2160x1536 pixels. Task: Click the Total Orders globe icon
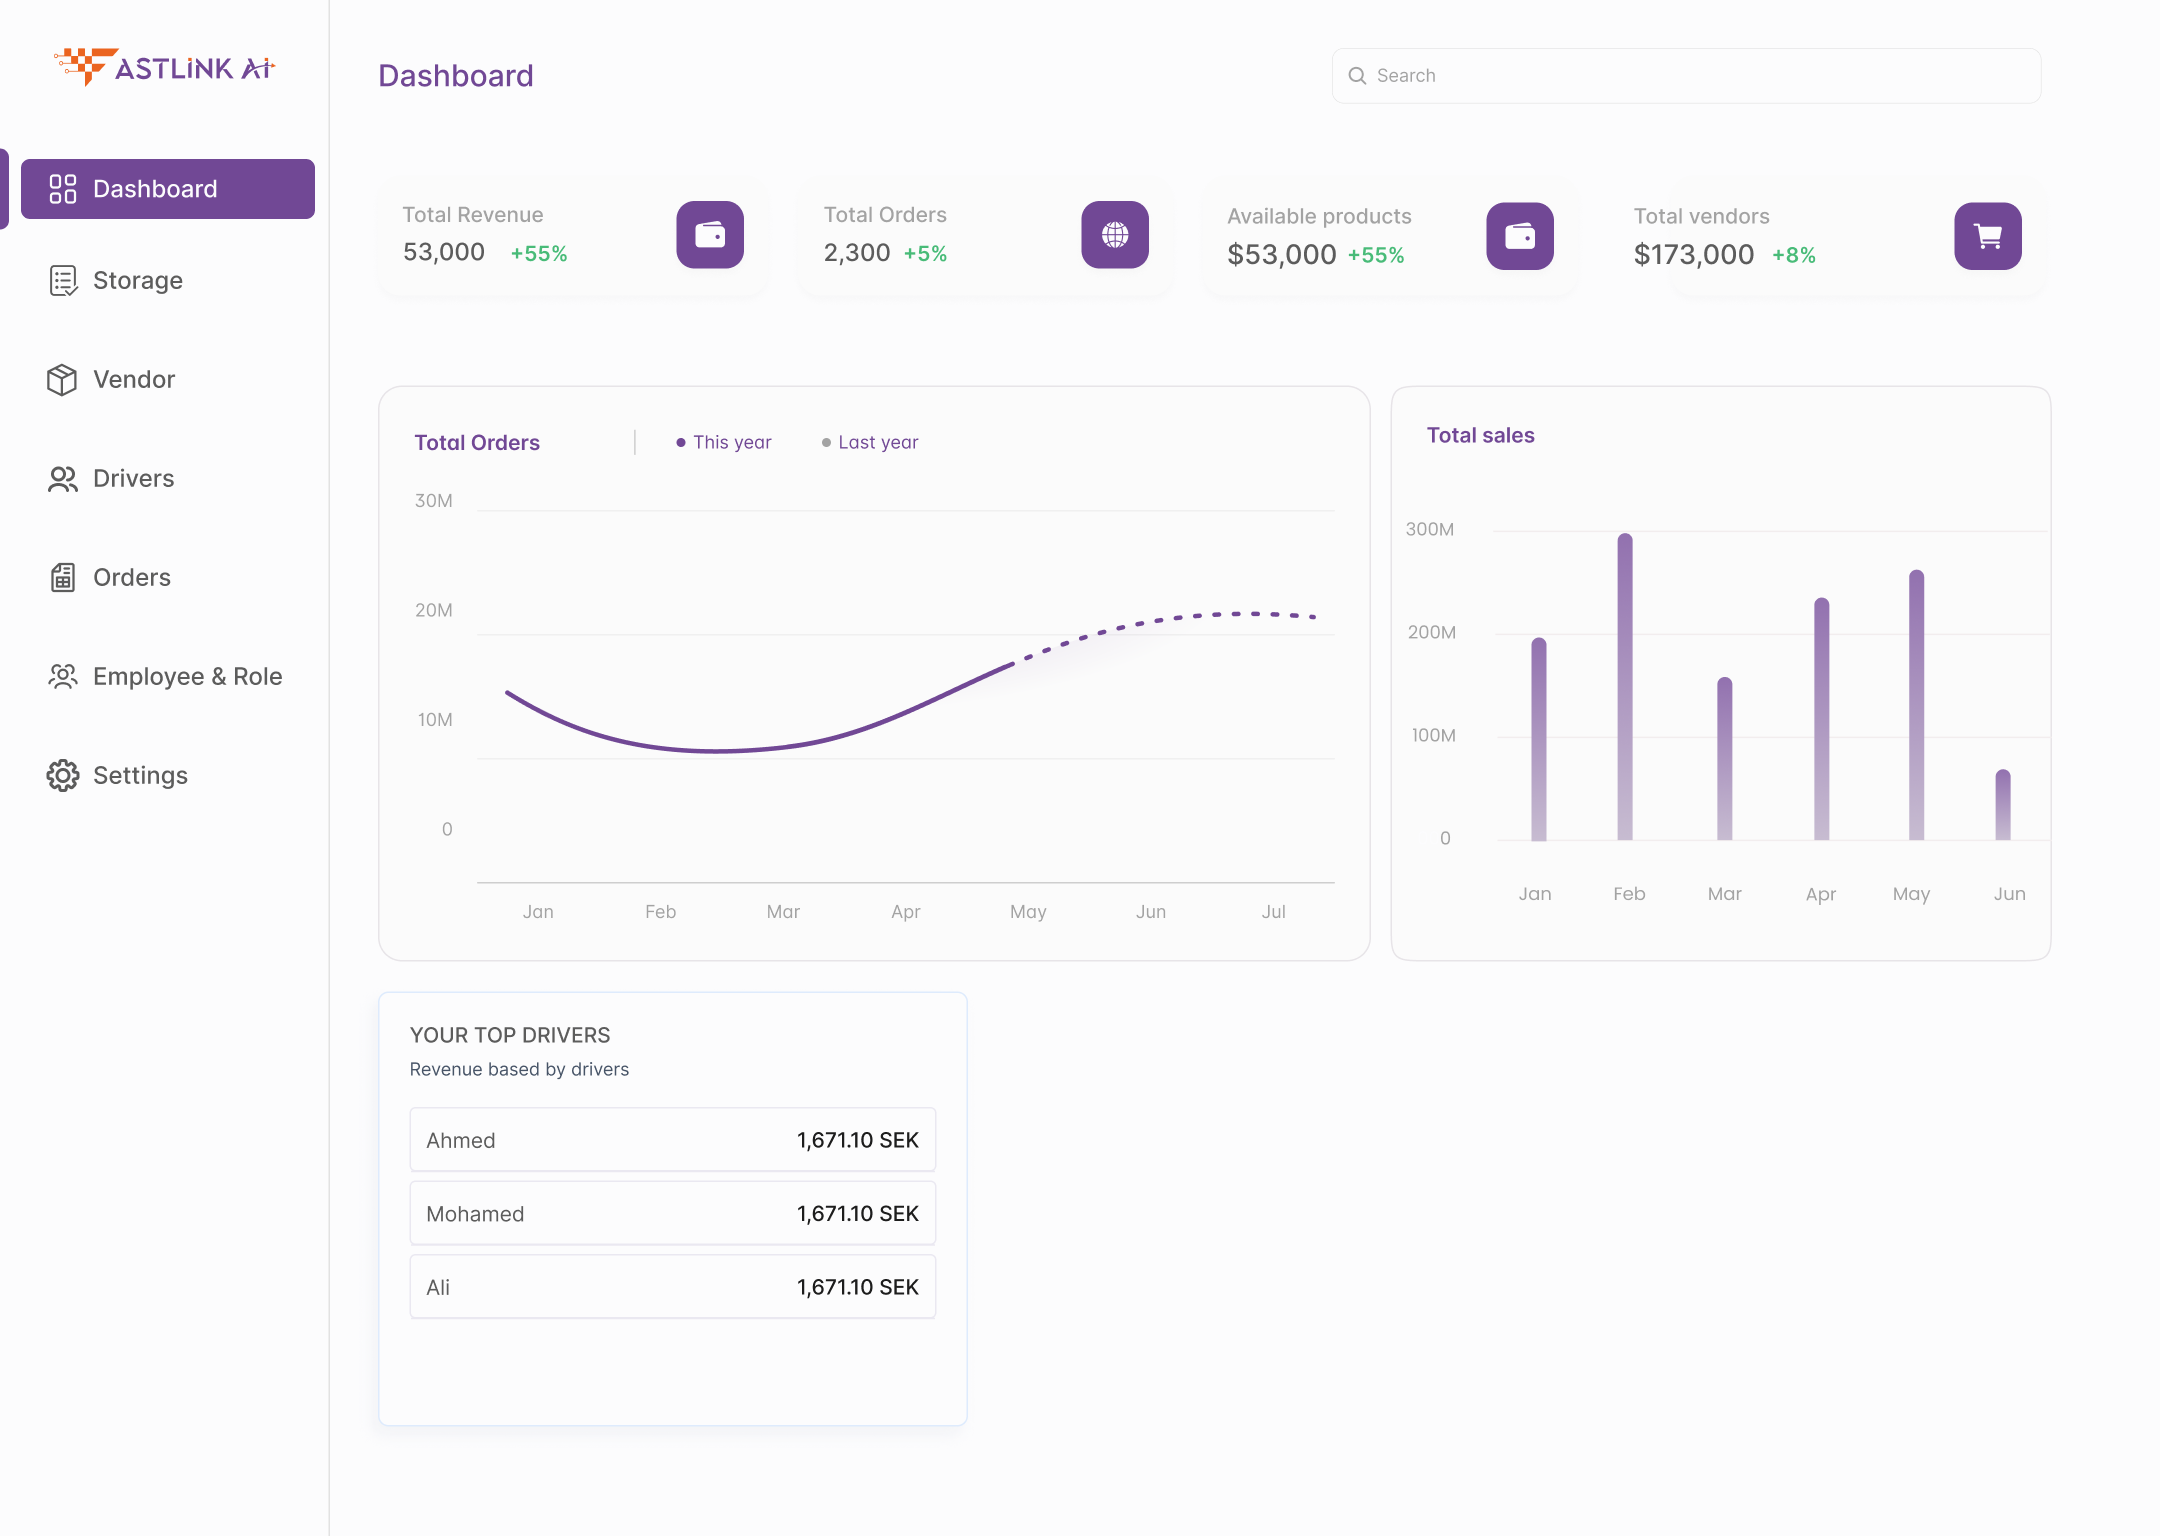[1115, 235]
